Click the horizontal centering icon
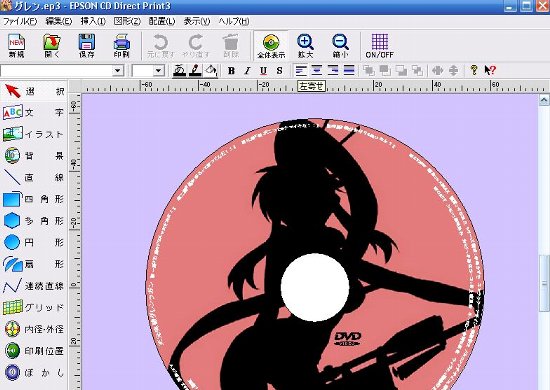Screen dimensions: 550x390 pyautogui.click(x=437, y=70)
